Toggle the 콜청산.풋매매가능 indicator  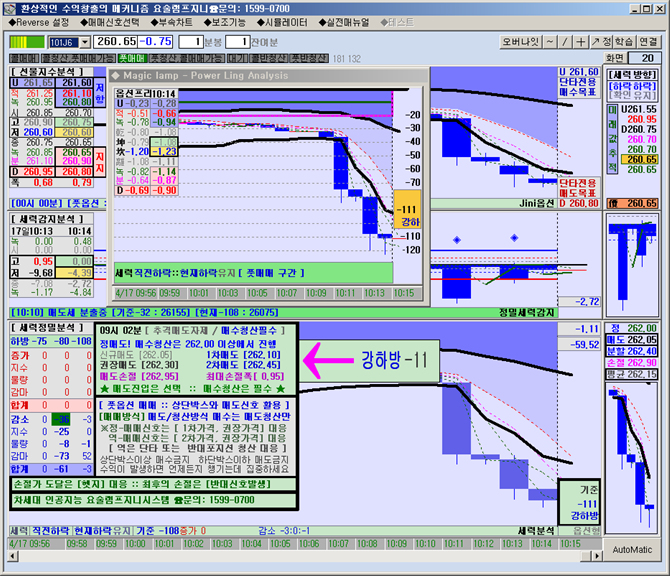click(78, 58)
